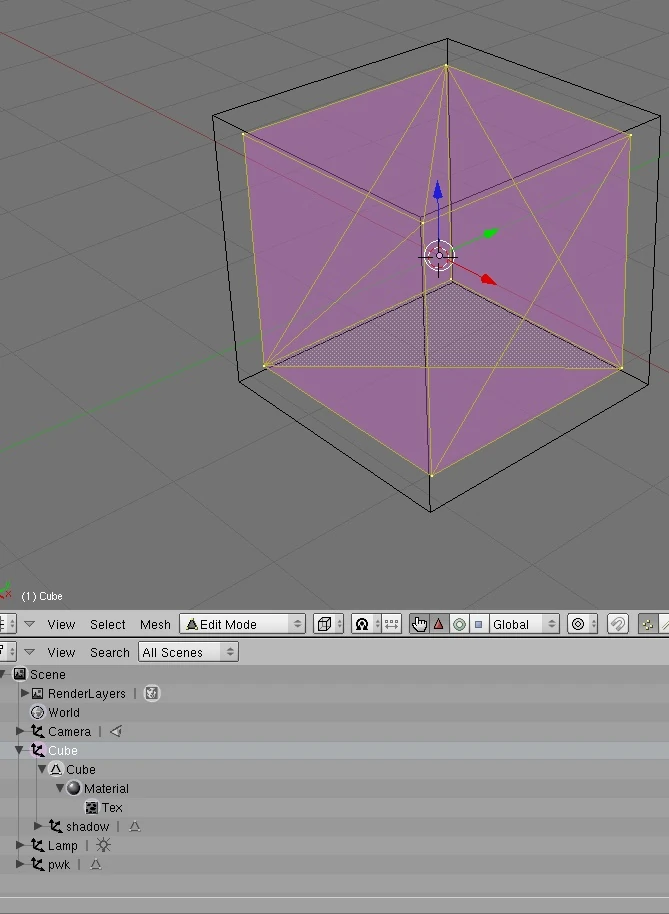The height and width of the screenshot is (914, 669).
Task: Click the mesh vertex below the cube's bottom corner
Action: click(x=431, y=475)
